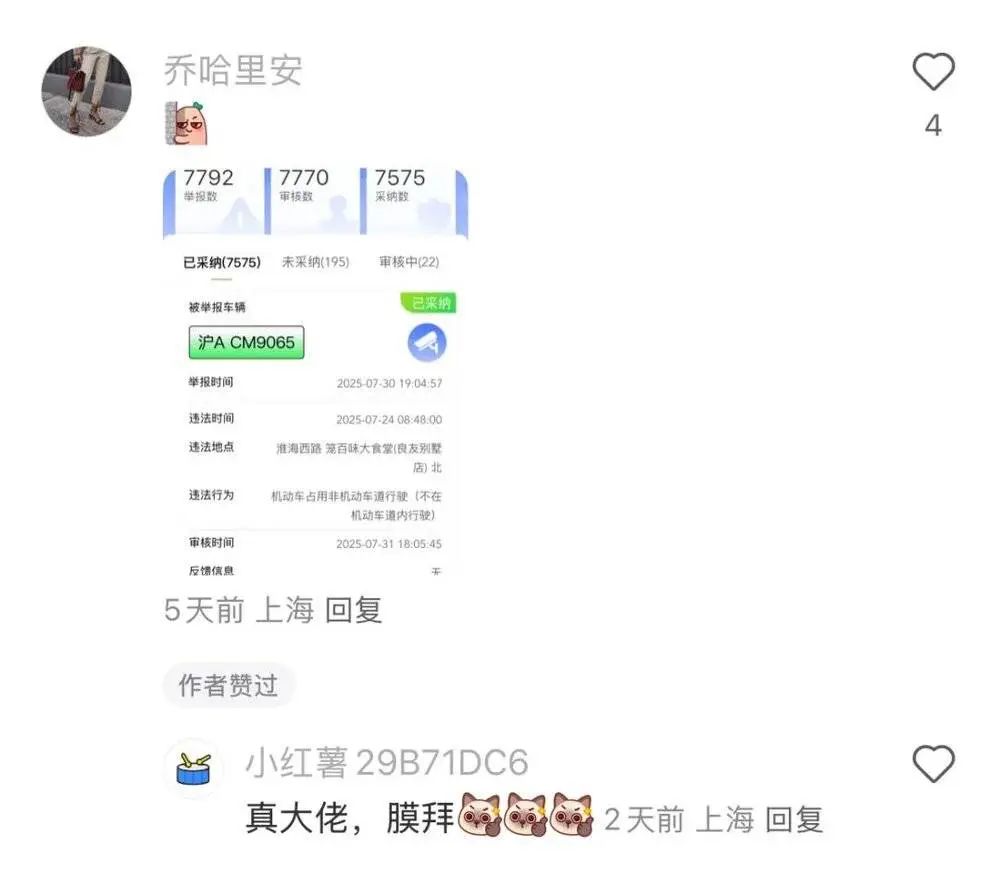This screenshot has height=874, width=1000.
Task: Tap the first cat emoji in reply
Action: 480,815
